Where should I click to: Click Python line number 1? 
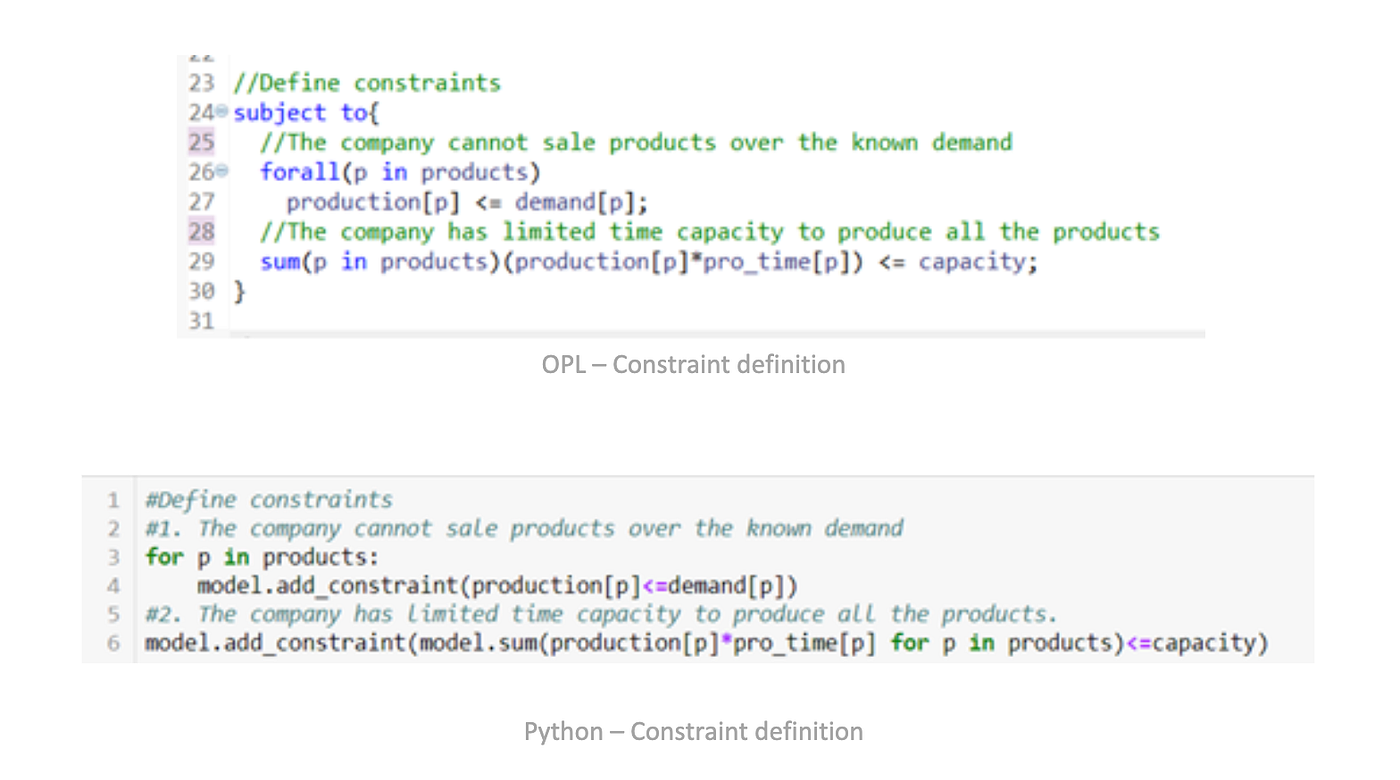click(x=114, y=500)
